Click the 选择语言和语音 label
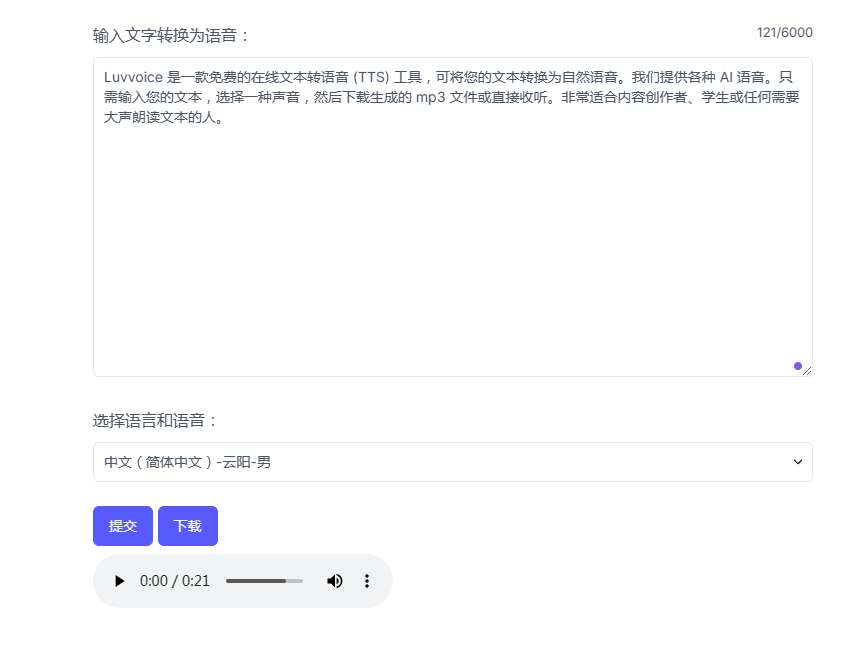 [x=155, y=421]
